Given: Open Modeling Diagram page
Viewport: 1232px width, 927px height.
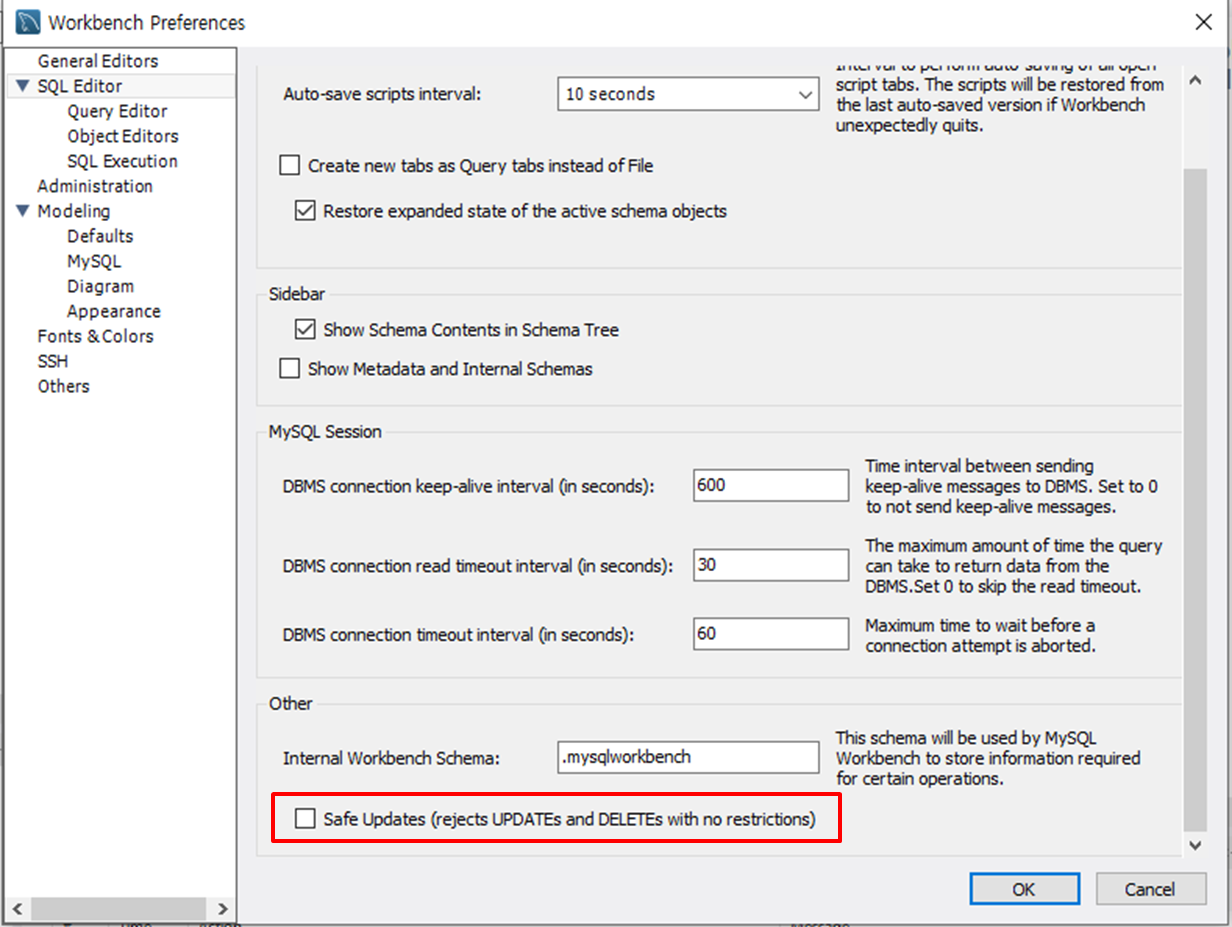Looking at the screenshot, I should click(100, 286).
